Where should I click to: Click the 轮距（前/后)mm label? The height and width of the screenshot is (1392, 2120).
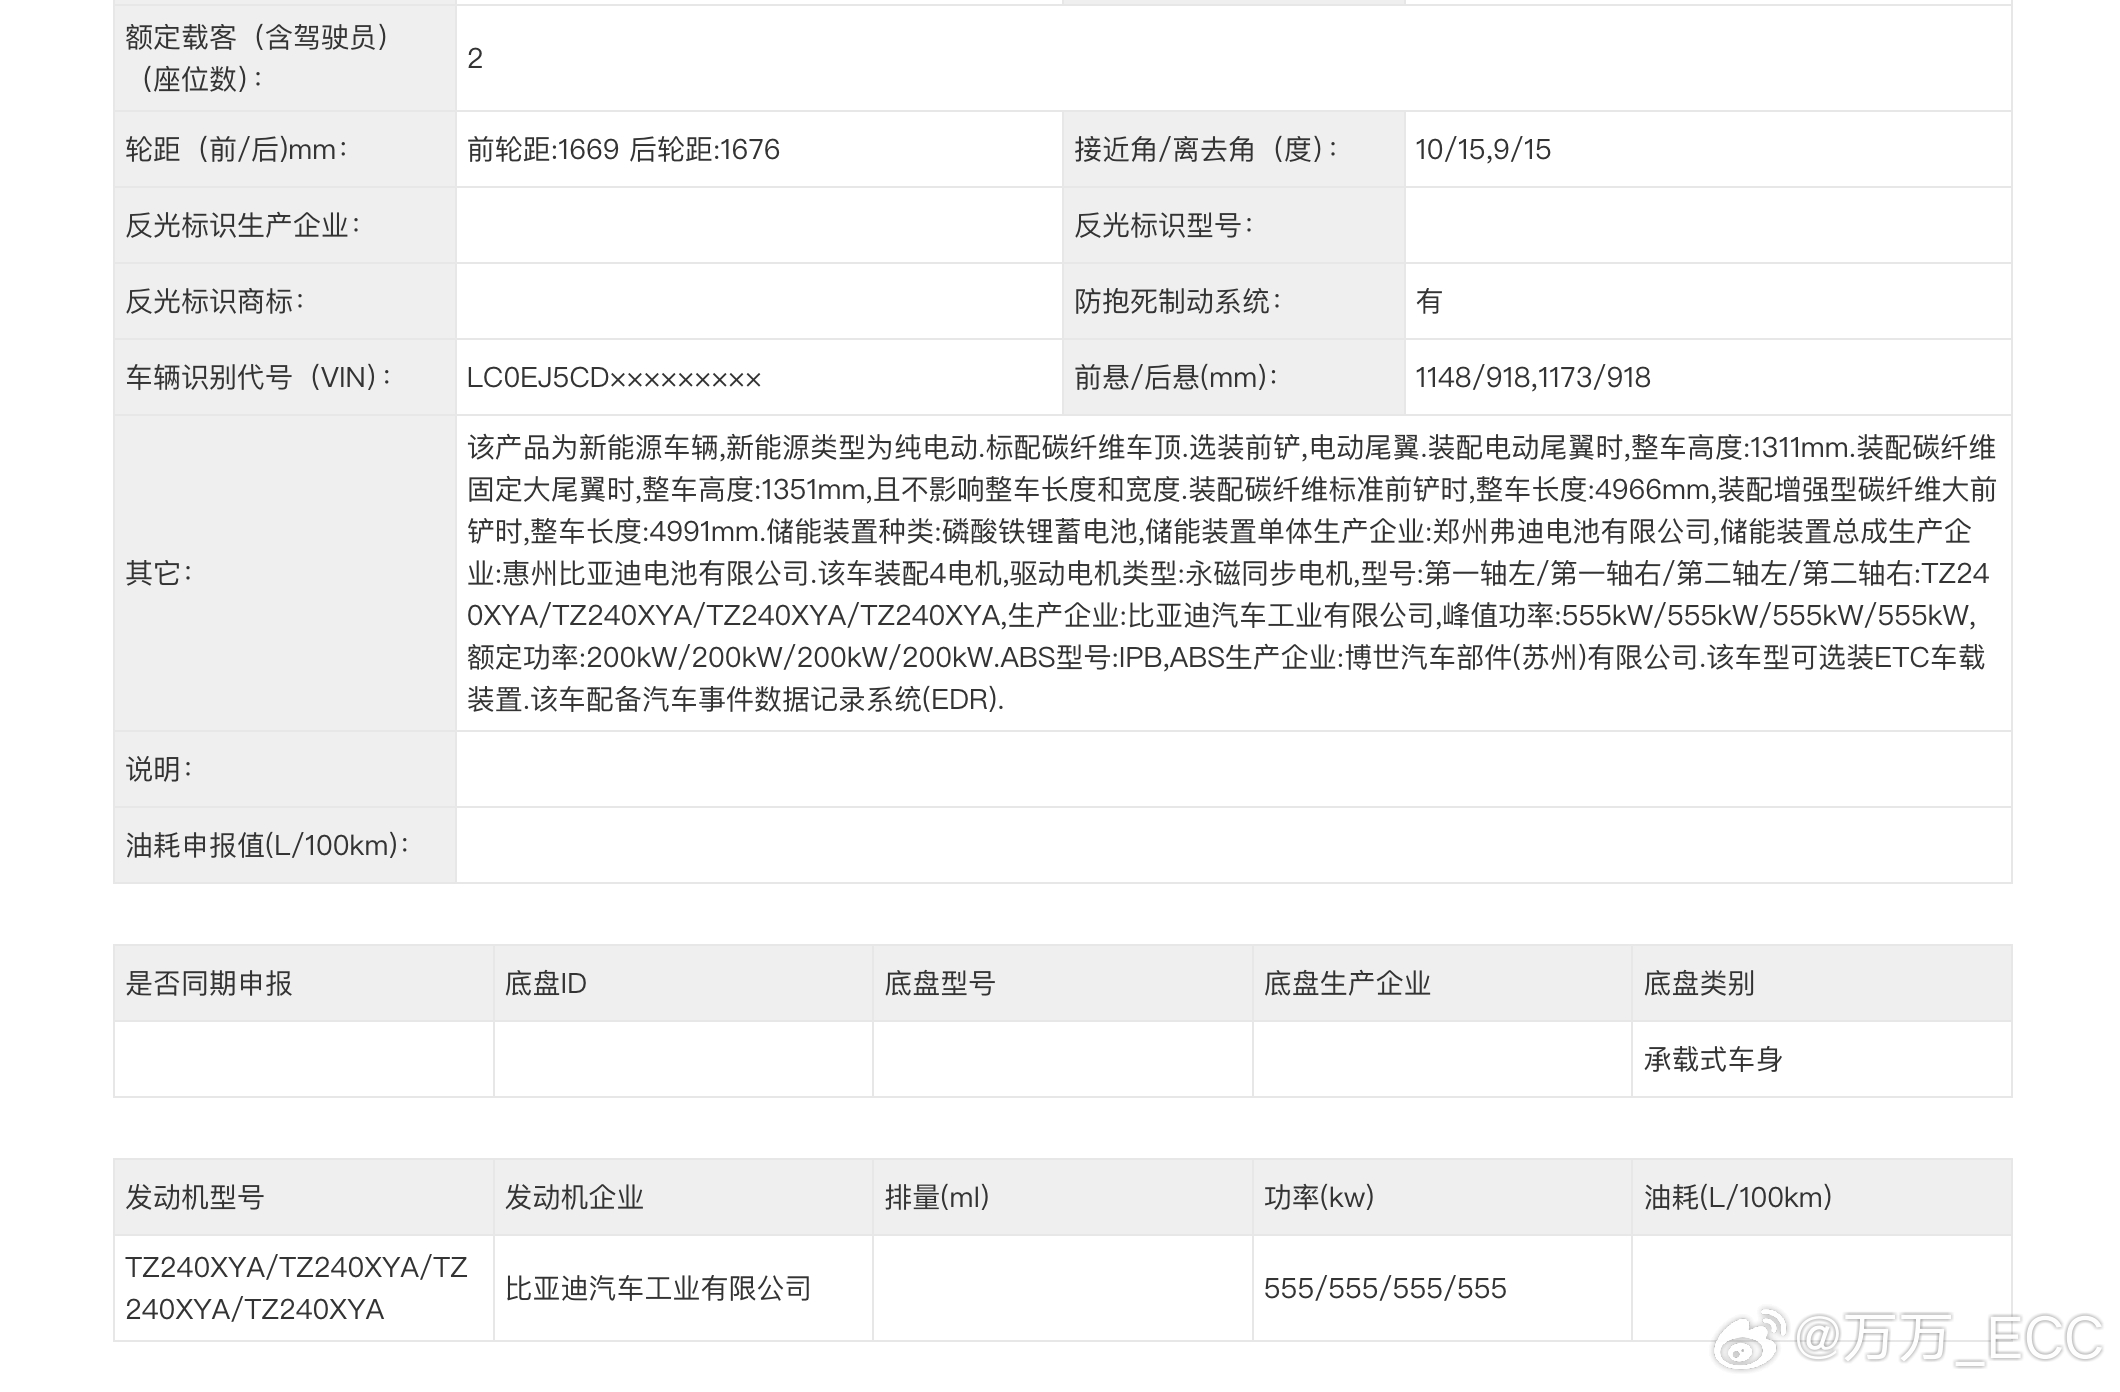237,150
